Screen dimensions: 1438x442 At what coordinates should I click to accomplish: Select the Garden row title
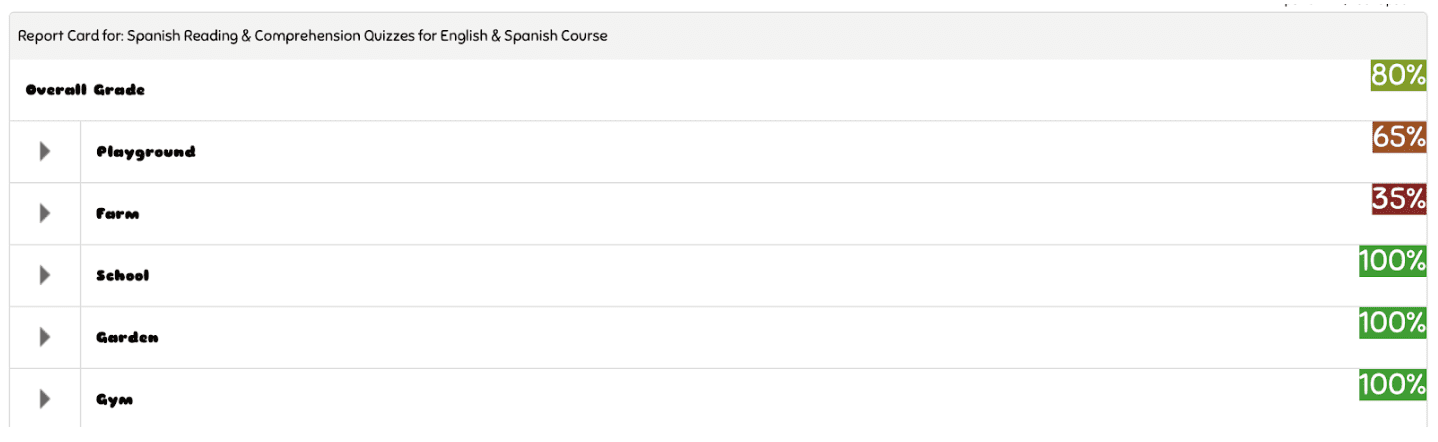127,337
